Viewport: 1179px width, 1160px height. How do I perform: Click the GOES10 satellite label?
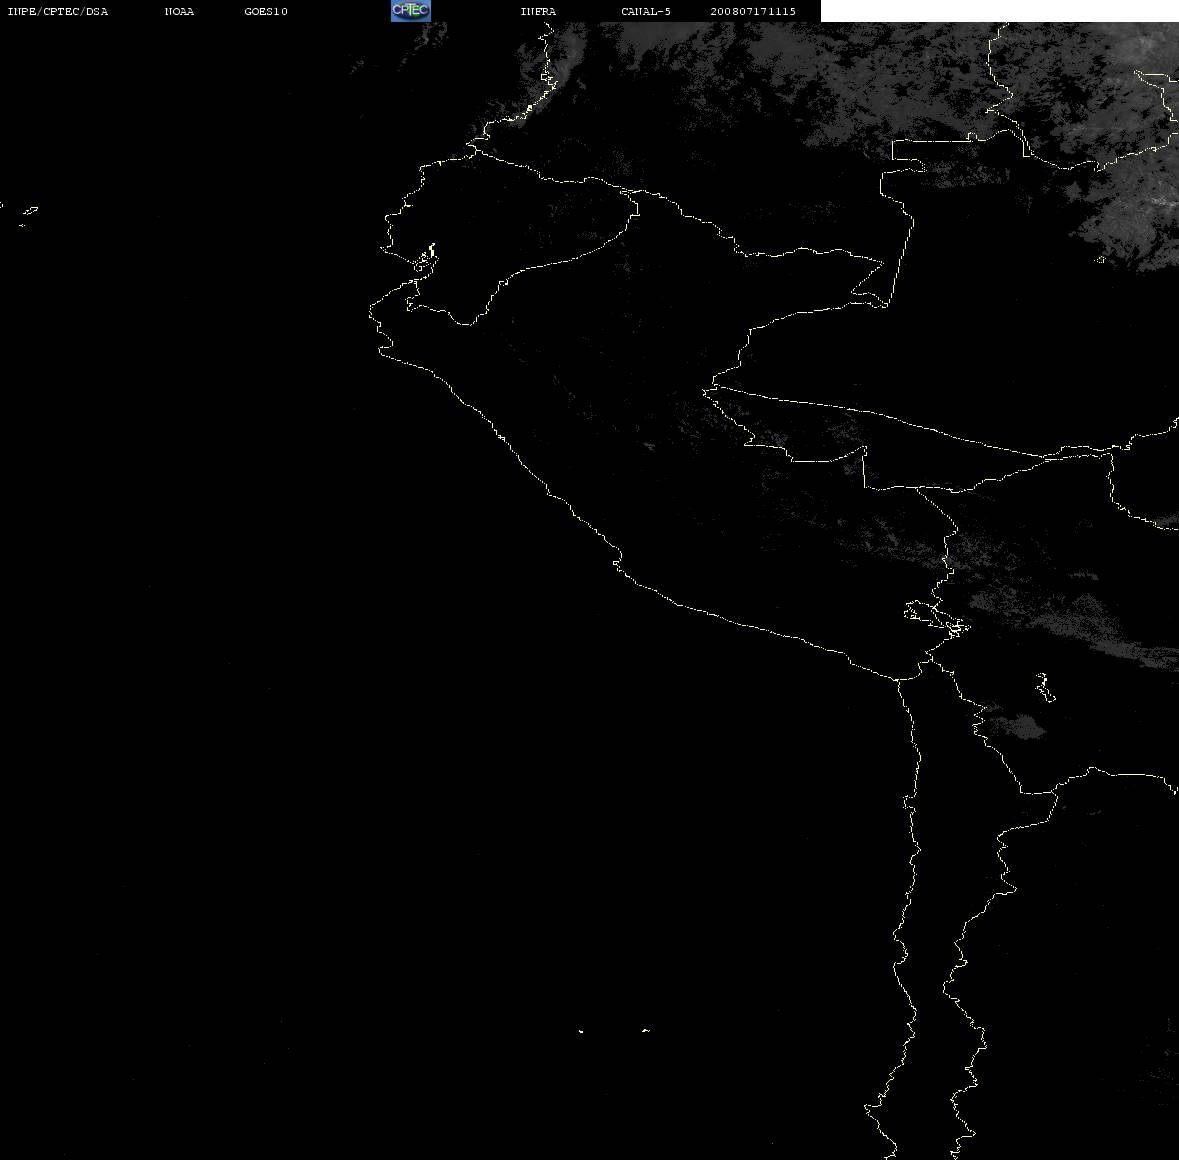266,11
